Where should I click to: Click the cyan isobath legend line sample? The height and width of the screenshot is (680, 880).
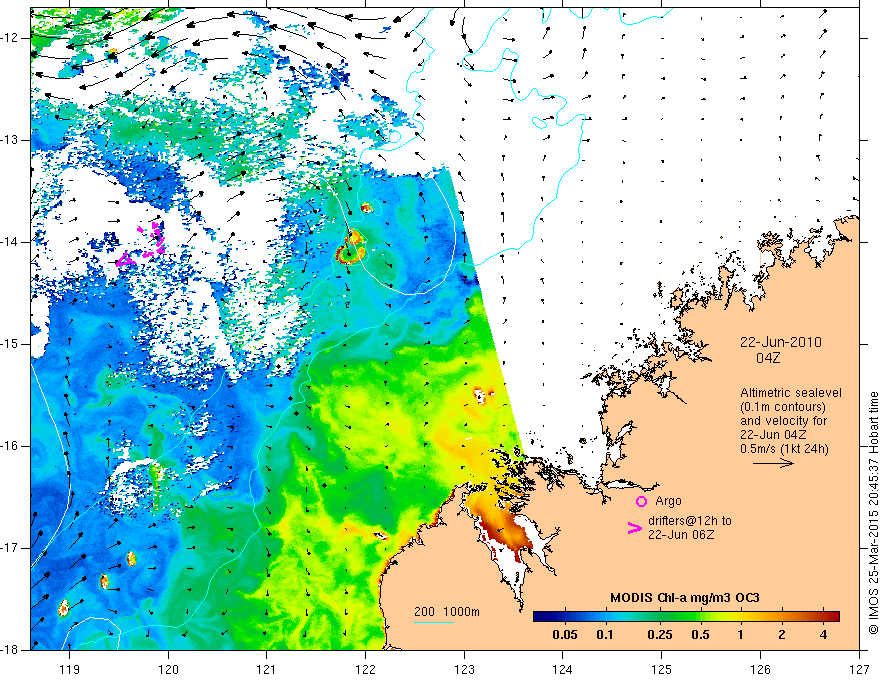click(x=433, y=622)
